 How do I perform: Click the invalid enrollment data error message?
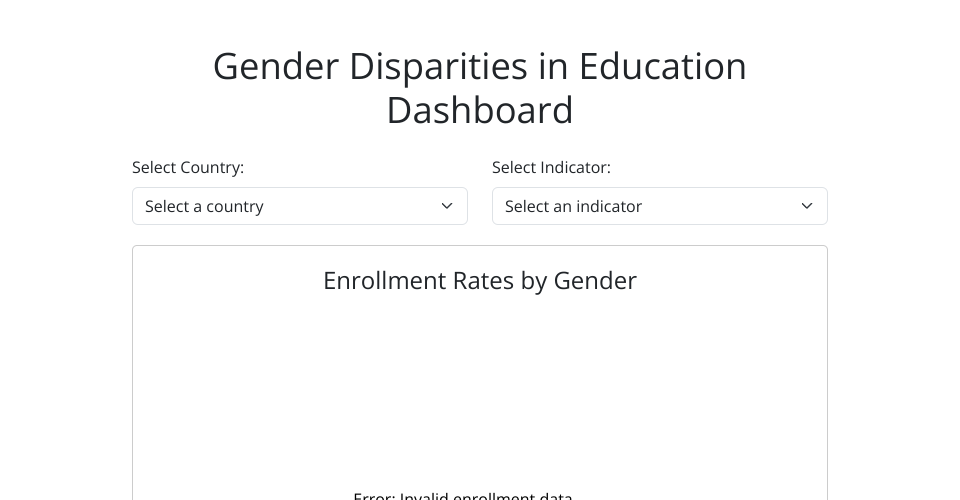pyautogui.click(x=463, y=495)
